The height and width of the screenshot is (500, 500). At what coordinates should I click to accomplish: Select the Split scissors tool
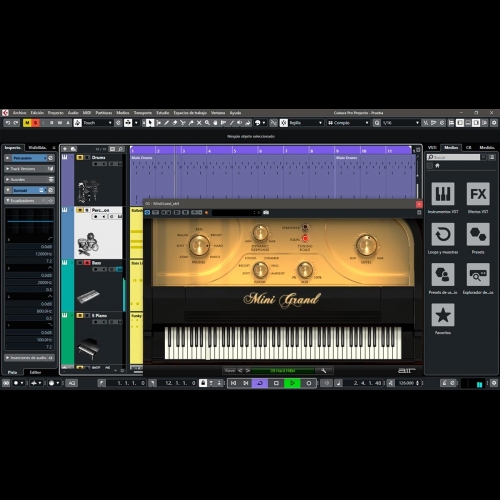[183, 123]
